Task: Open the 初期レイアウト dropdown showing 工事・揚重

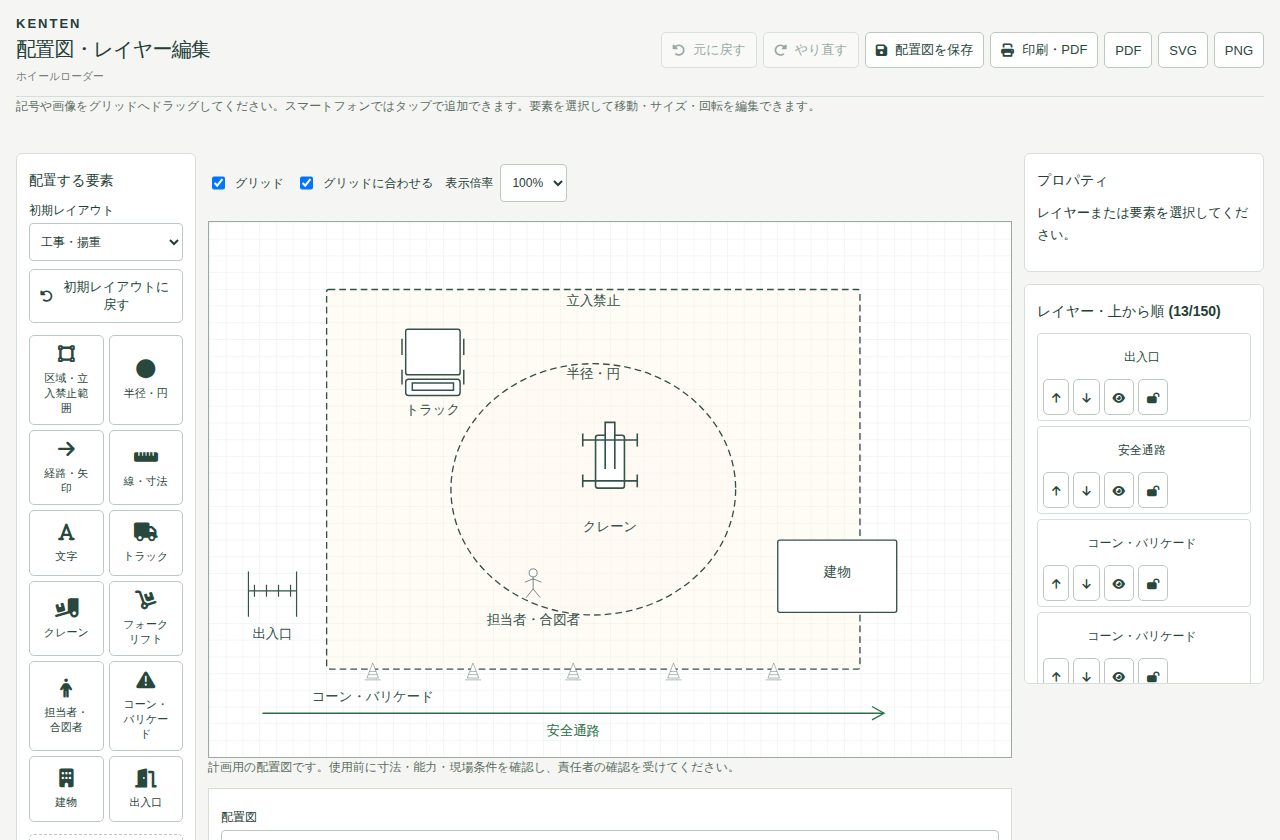Action: click(106, 242)
